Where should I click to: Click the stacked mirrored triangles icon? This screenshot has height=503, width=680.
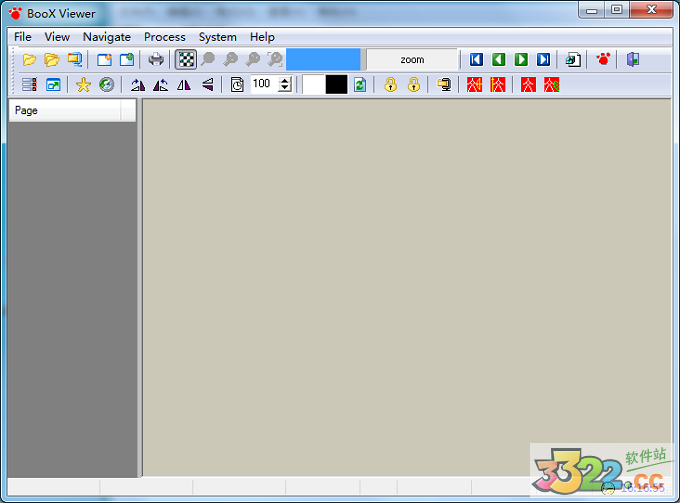pyautogui.click(x=208, y=85)
